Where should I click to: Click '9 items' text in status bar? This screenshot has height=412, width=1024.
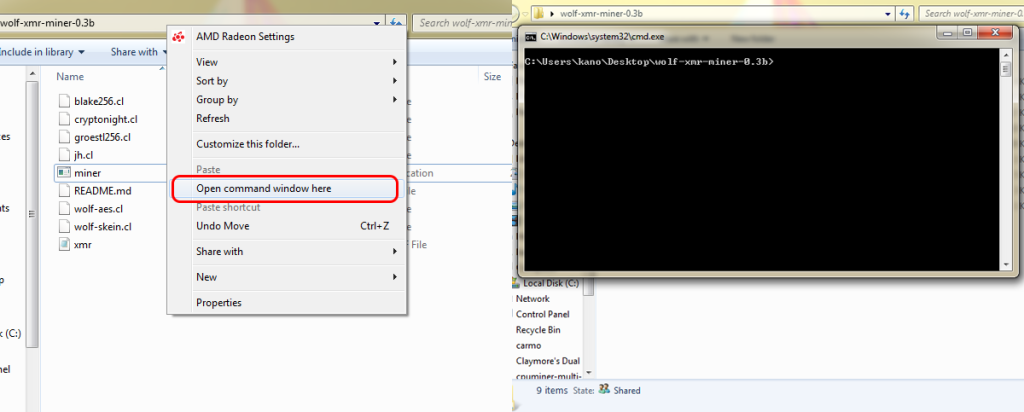pos(550,390)
